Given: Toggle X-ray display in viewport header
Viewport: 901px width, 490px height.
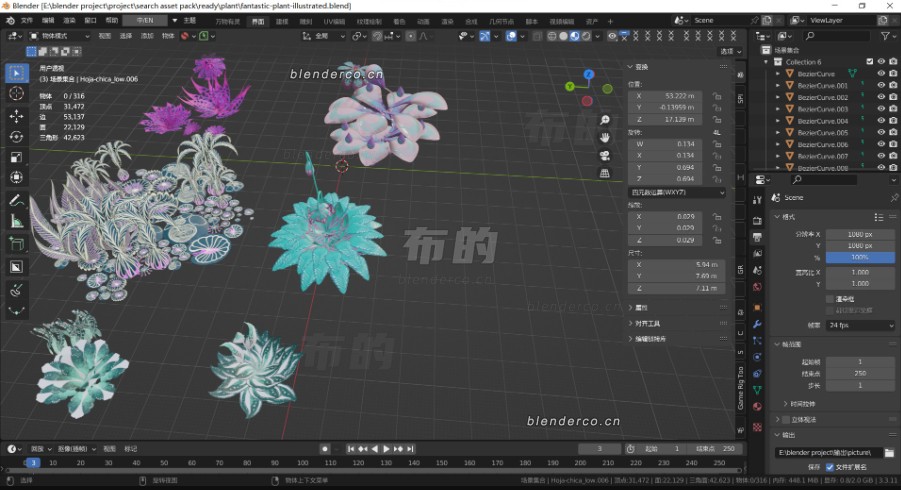Looking at the screenshot, I should click(x=537, y=36).
